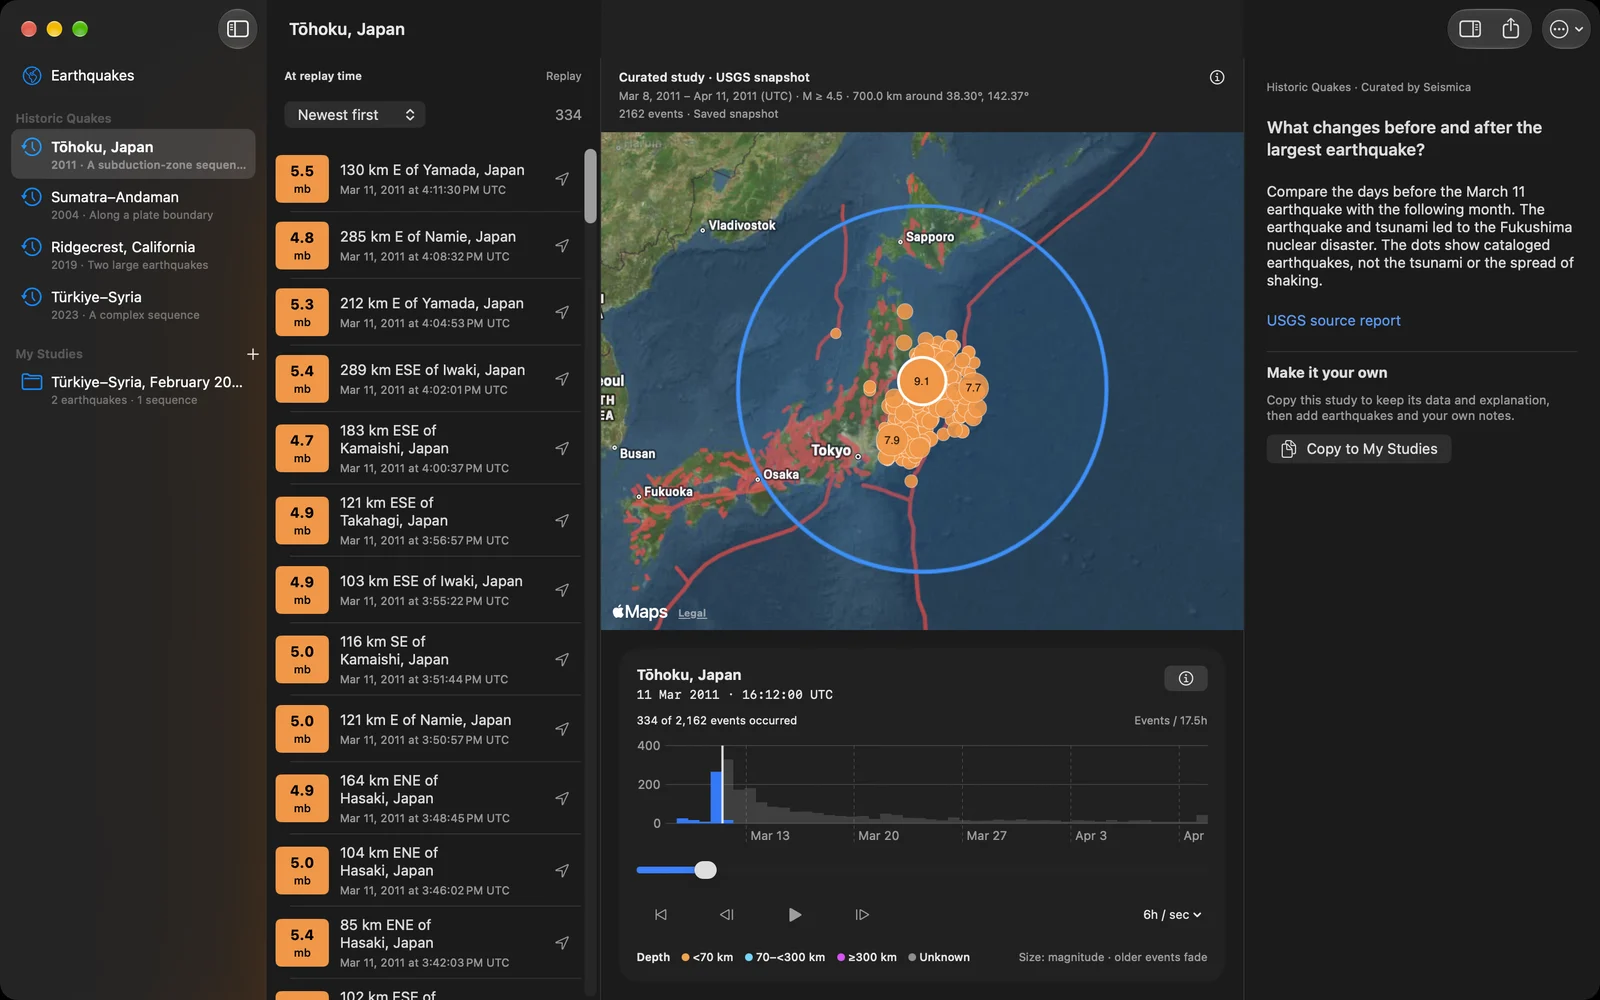This screenshot has height=1000, width=1600.
Task: Locate 103 km ESE of Iwaki quake
Action: [562, 590]
